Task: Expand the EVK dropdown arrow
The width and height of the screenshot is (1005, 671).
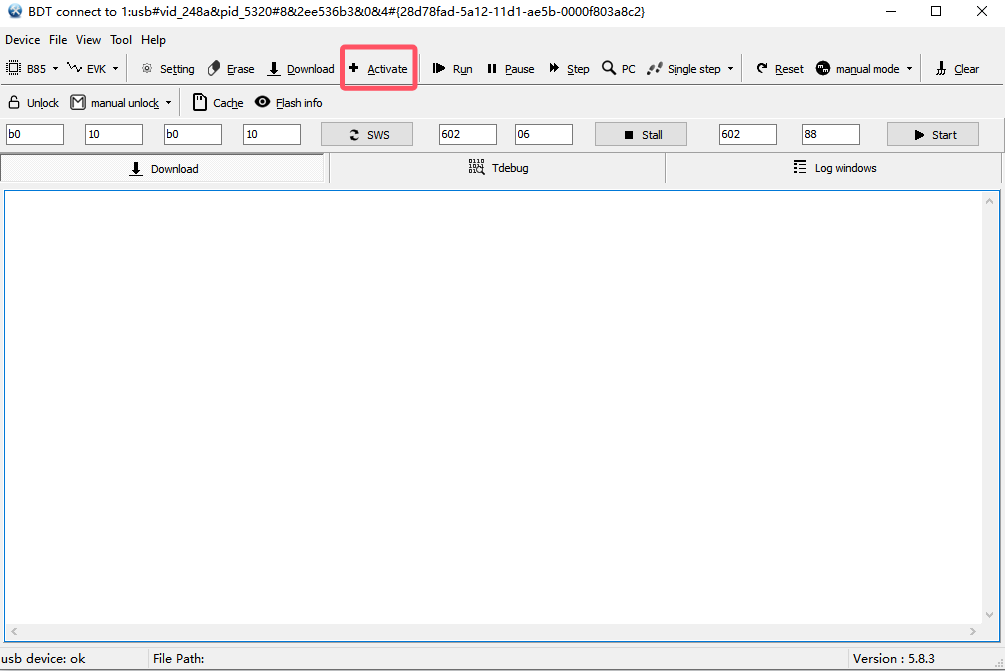Action: [x=115, y=69]
